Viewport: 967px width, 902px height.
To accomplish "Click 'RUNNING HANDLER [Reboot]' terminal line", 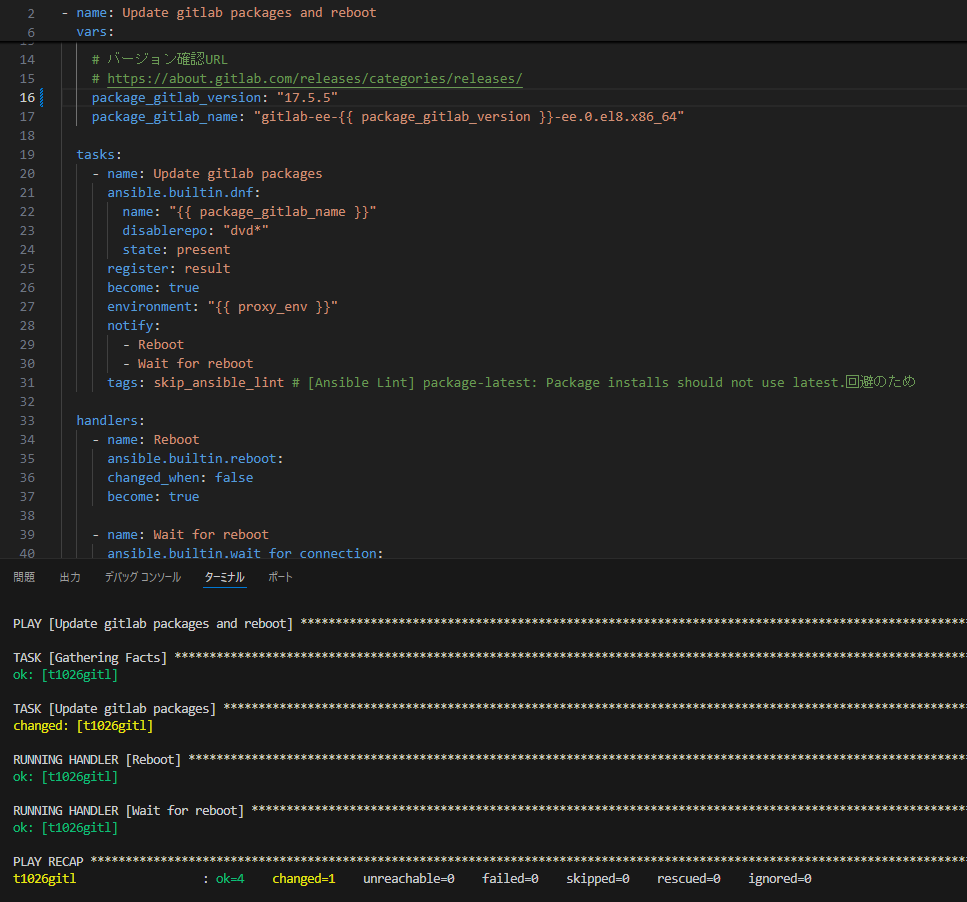I will 97,760.
